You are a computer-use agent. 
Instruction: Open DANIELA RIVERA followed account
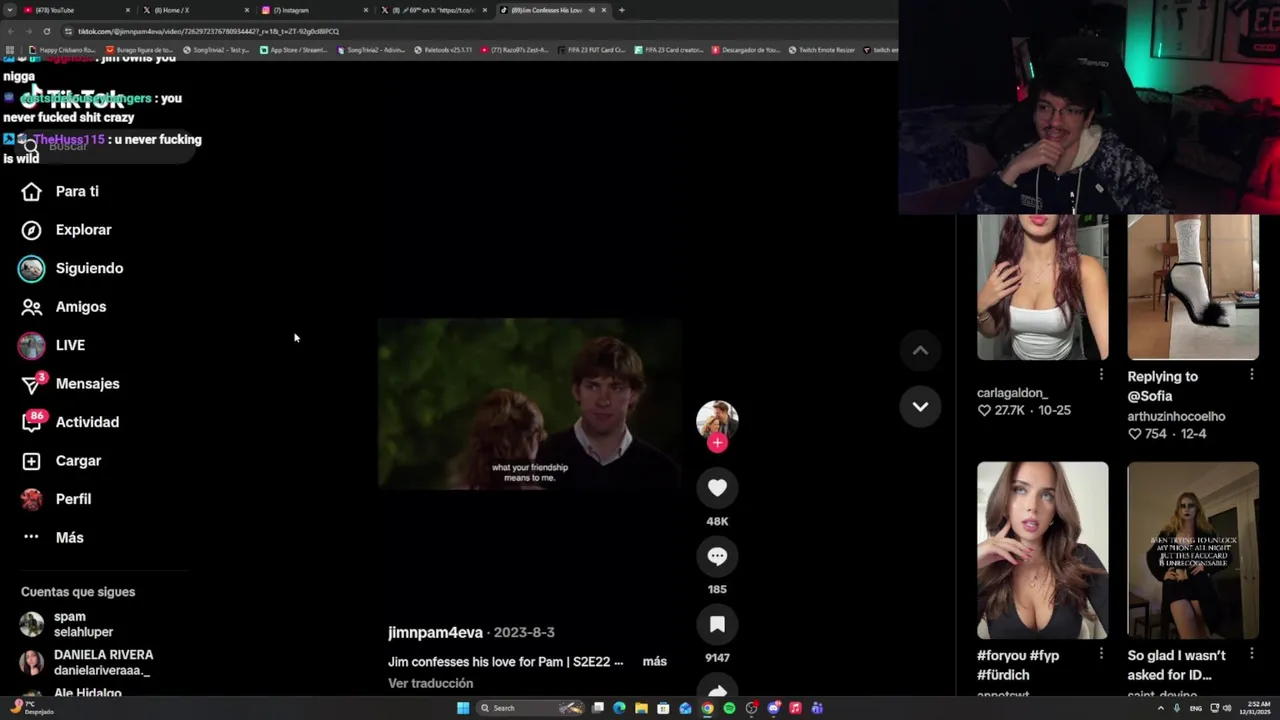tap(86, 662)
